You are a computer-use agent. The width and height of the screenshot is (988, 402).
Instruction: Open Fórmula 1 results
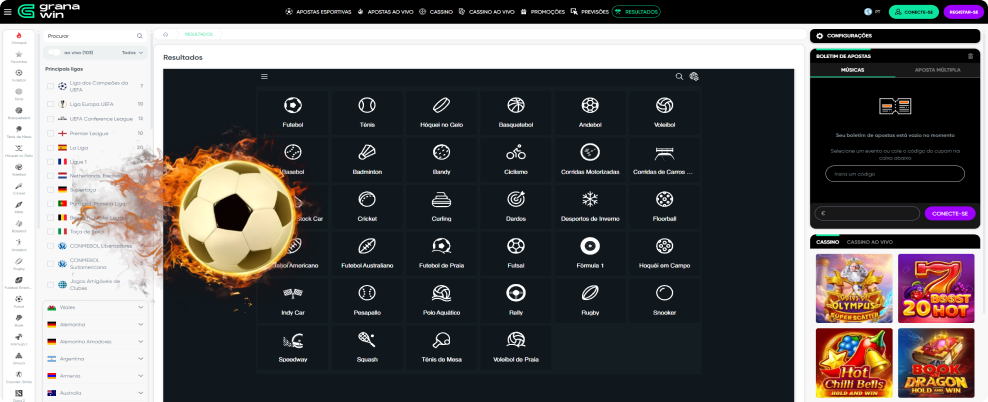tap(590, 246)
